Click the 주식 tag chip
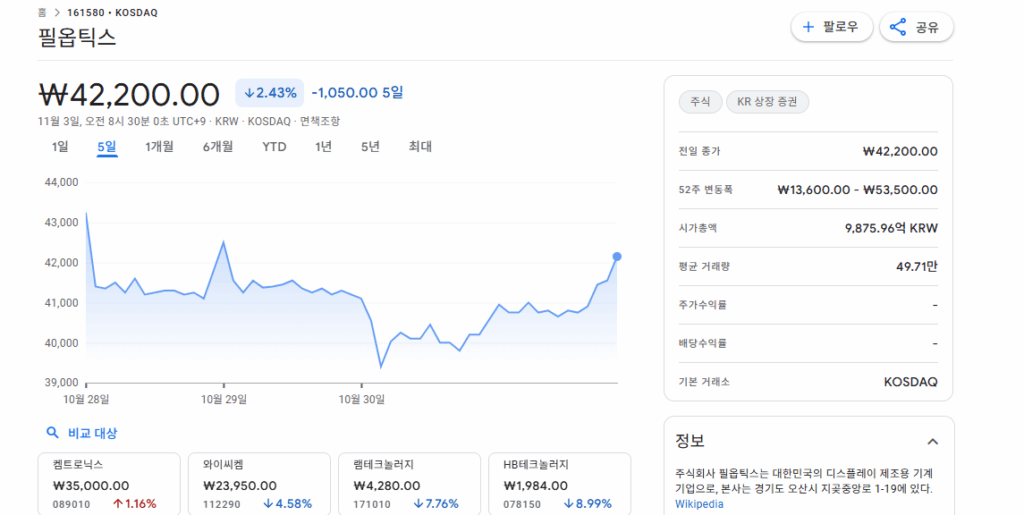The image size is (1024, 515). coord(700,102)
